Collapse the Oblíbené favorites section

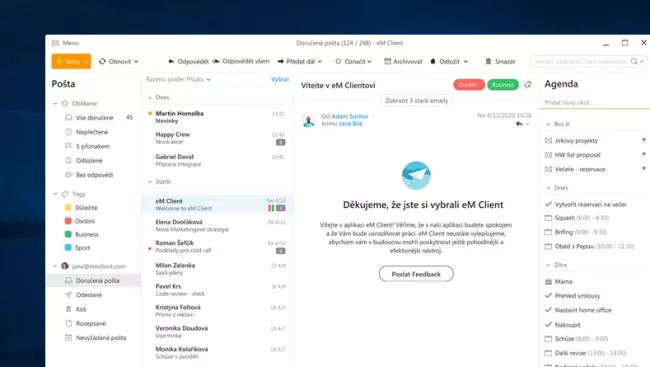tap(55, 103)
